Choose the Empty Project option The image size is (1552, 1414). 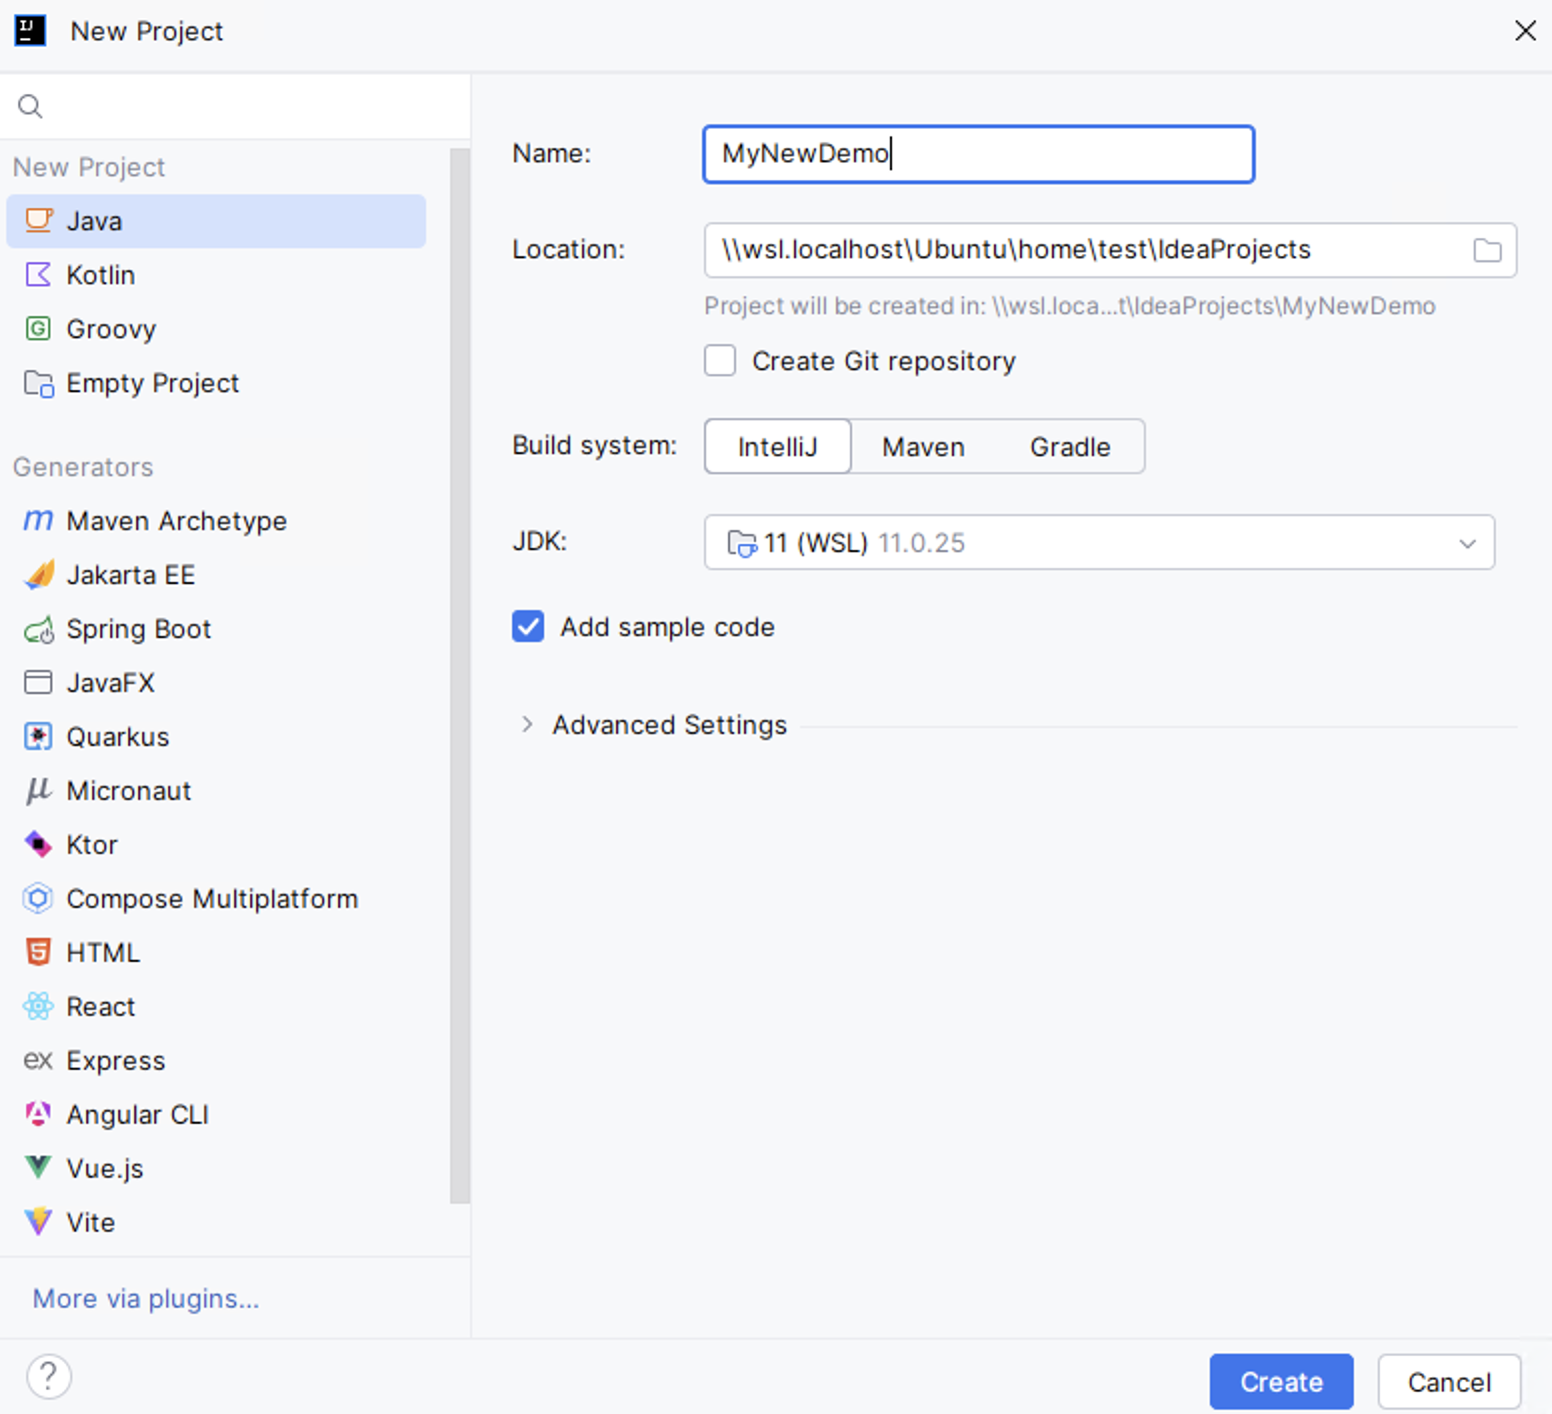[x=152, y=383]
